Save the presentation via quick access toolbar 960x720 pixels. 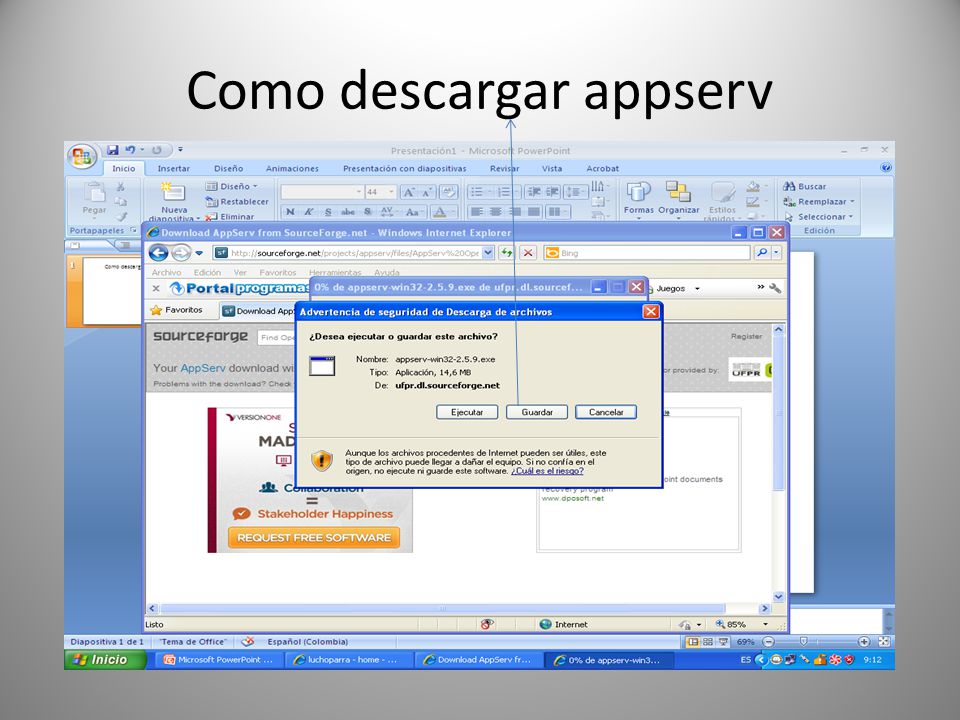click(x=113, y=150)
